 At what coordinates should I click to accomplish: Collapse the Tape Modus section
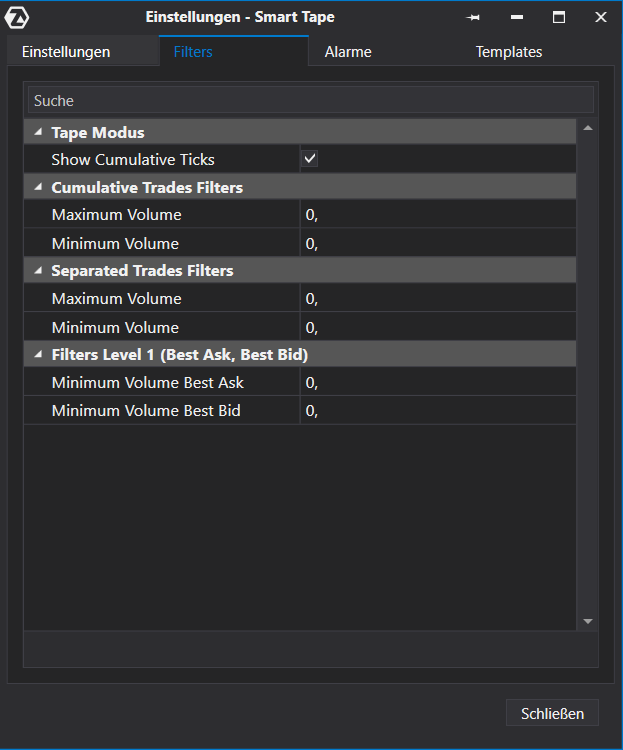coord(38,132)
